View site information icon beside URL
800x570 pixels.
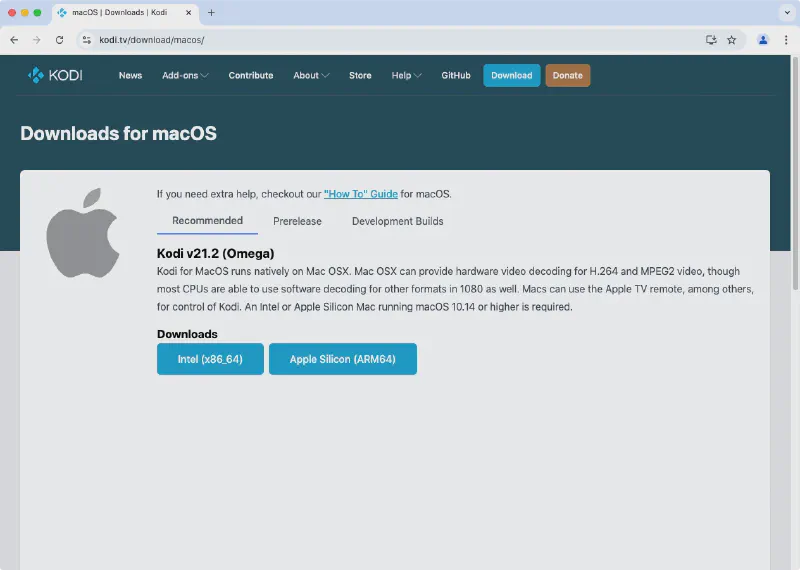point(87,40)
